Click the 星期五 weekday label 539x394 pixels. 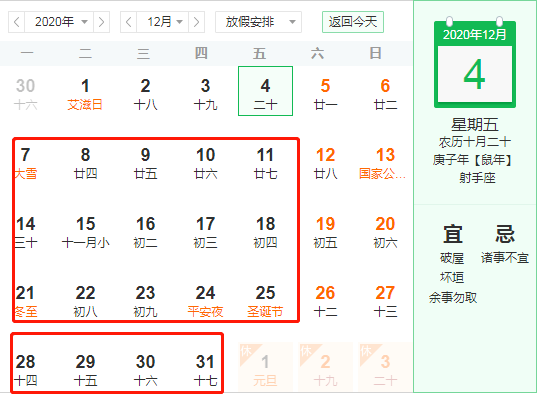(474, 124)
